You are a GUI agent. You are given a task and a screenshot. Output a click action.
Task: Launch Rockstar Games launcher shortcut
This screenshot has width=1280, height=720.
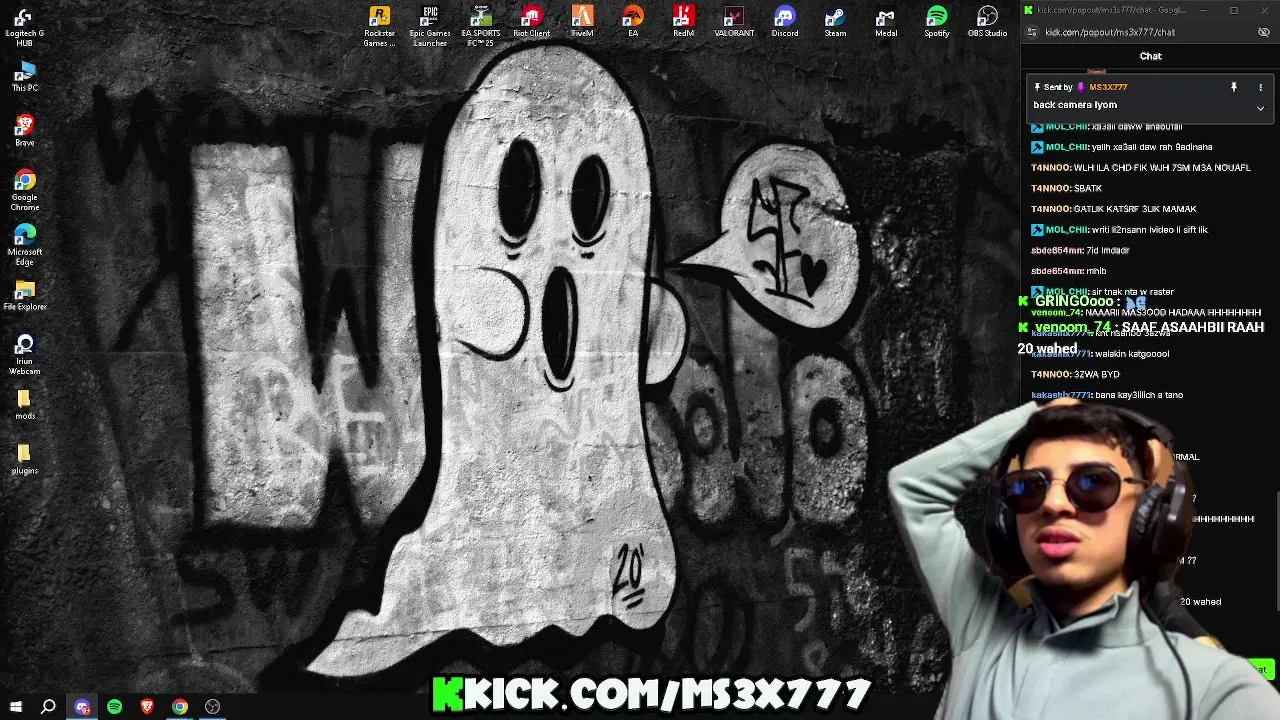(x=379, y=26)
